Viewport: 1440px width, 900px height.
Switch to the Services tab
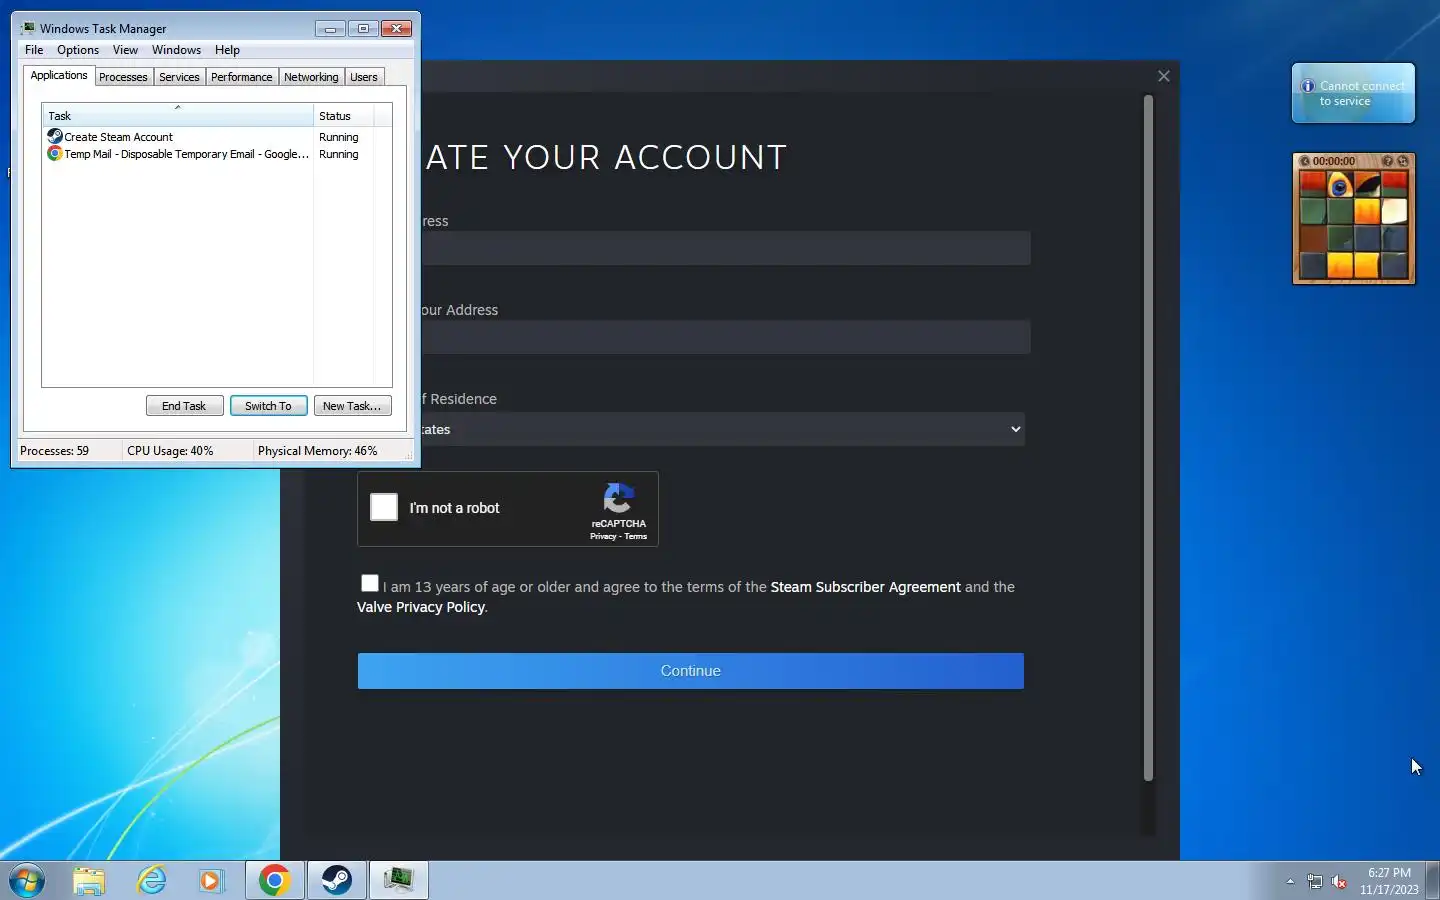pos(179,77)
